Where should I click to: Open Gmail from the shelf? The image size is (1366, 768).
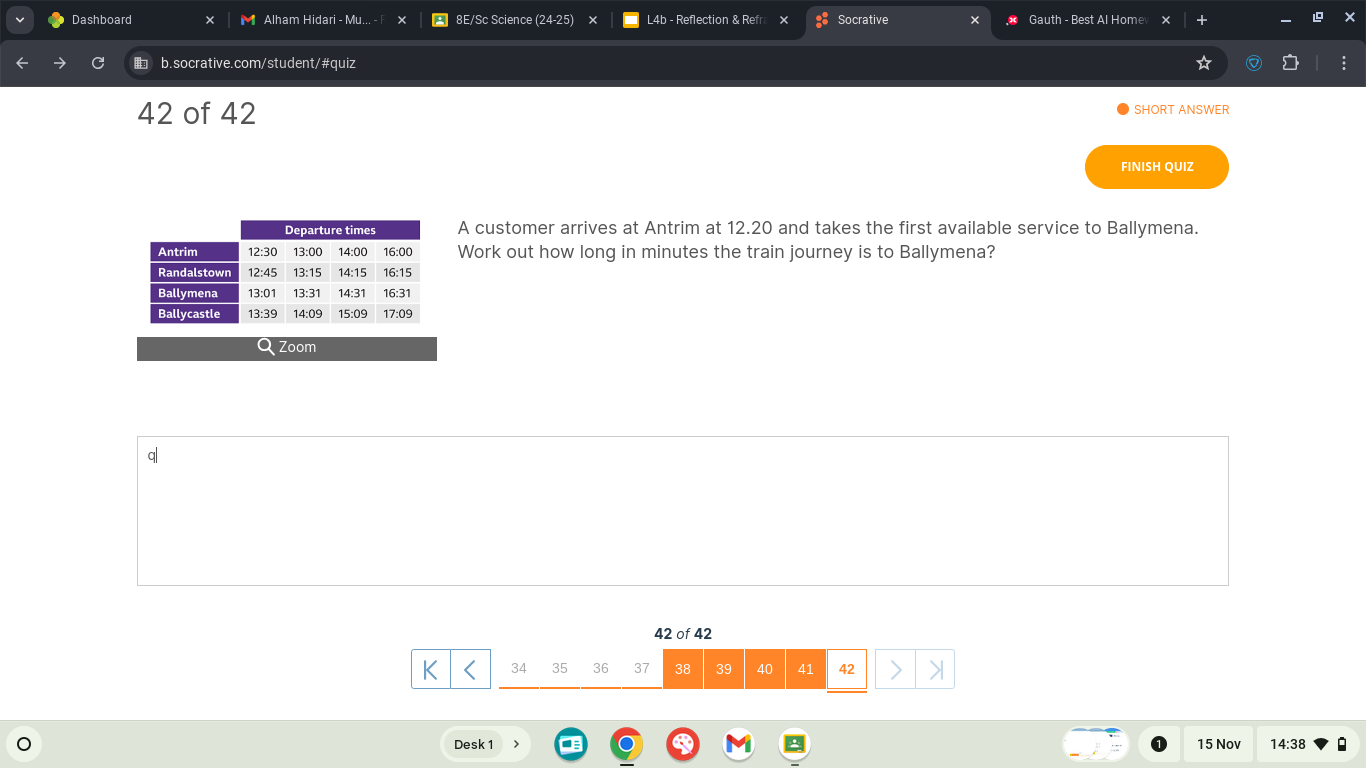738,744
